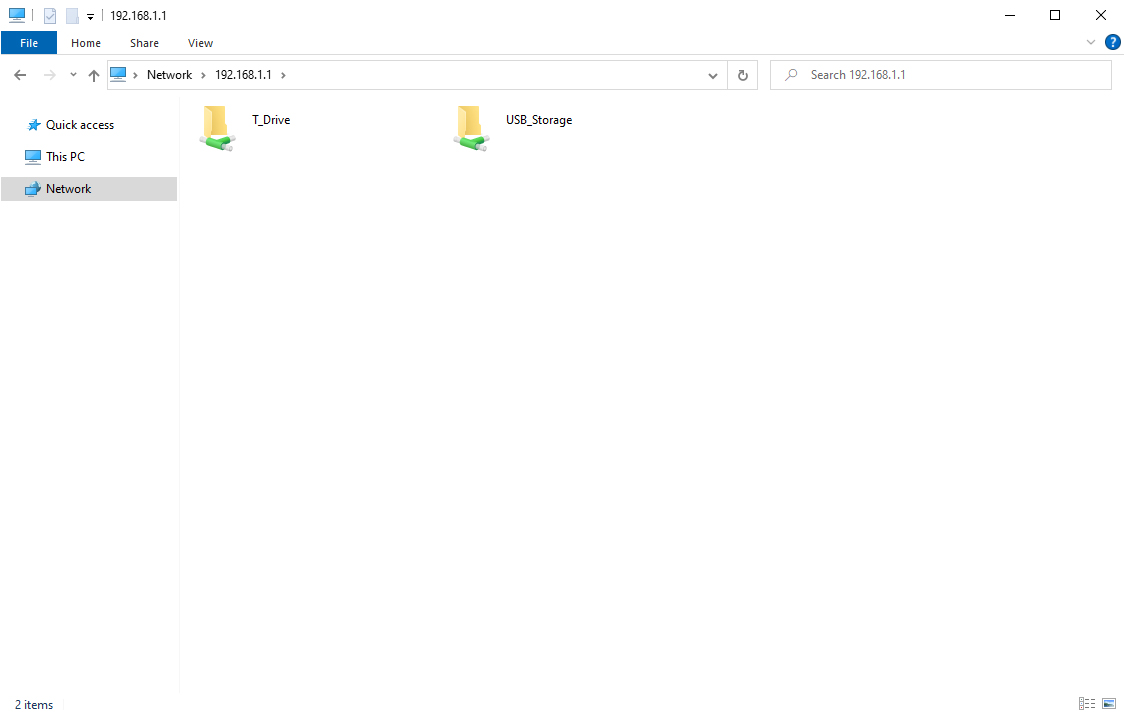The height and width of the screenshot is (717, 1125).
Task: Select Quick access in navigation pane
Action: [79, 125]
